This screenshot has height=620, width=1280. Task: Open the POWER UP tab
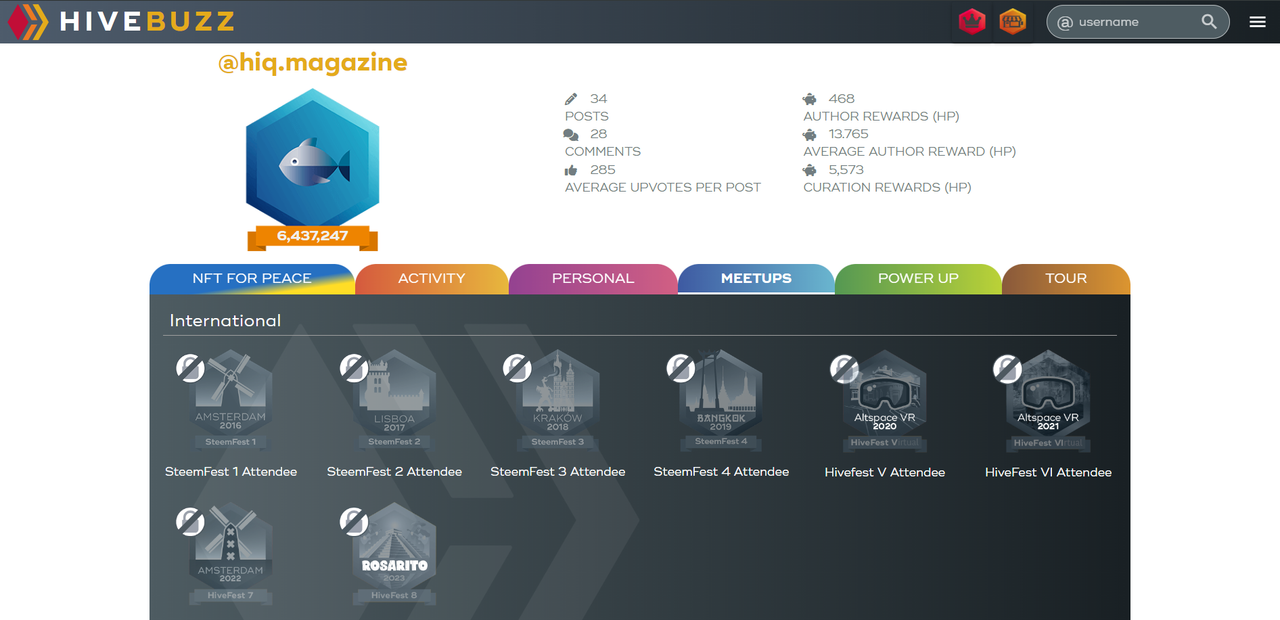918,279
